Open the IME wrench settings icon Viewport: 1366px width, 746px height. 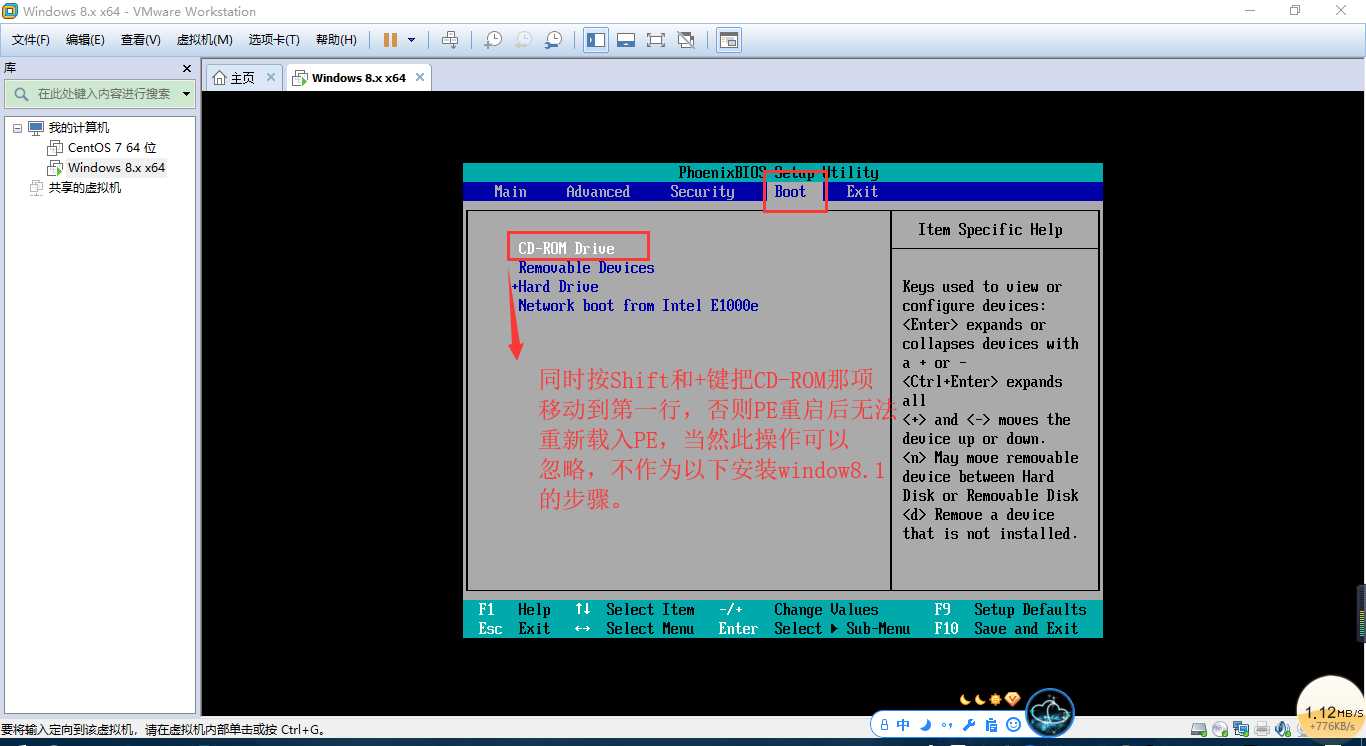click(x=967, y=725)
